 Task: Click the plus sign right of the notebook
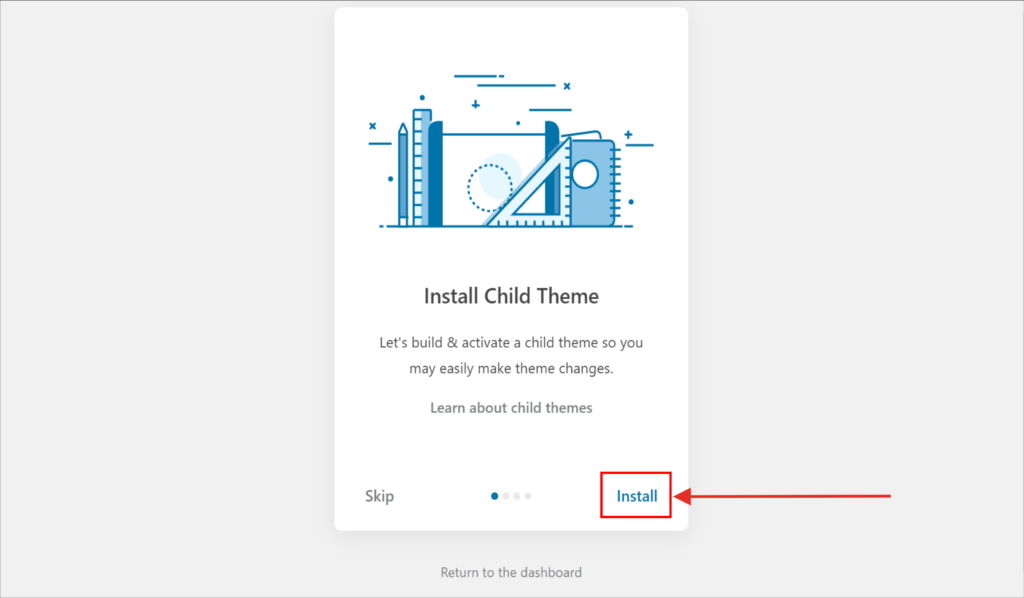click(628, 134)
